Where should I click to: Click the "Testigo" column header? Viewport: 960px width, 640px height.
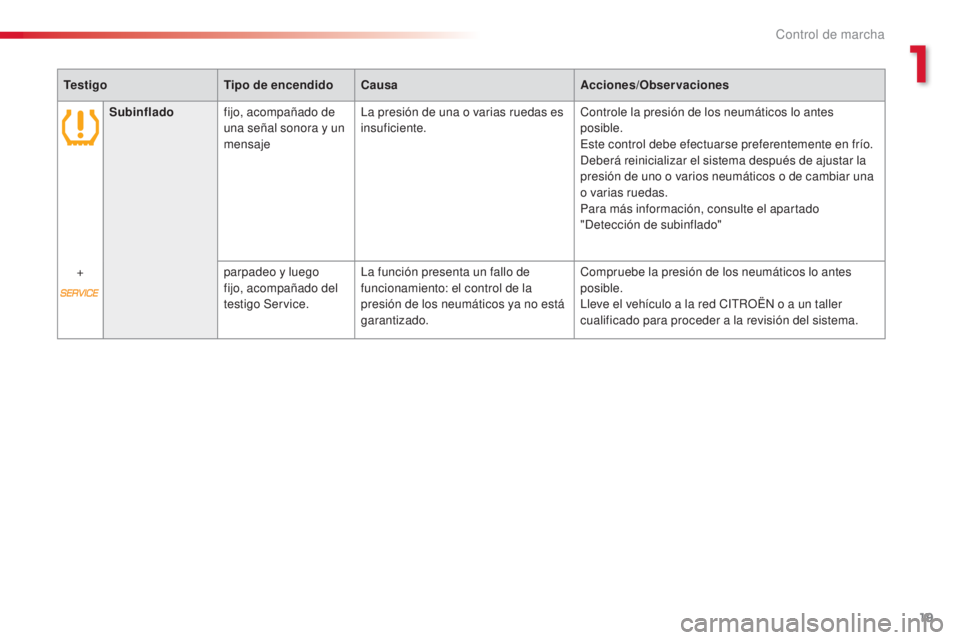click(x=85, y=86)
